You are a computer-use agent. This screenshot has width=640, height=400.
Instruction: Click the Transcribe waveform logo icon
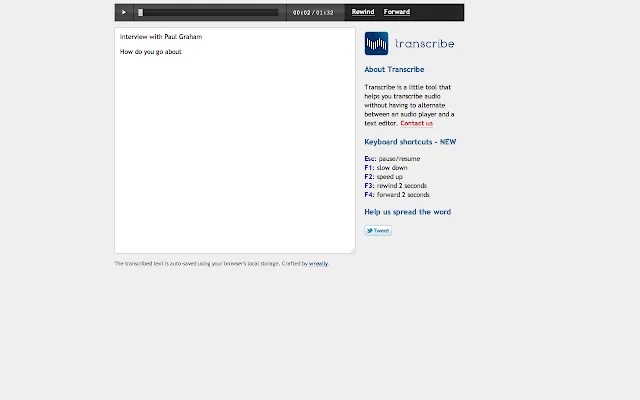(x=376, y=43)
